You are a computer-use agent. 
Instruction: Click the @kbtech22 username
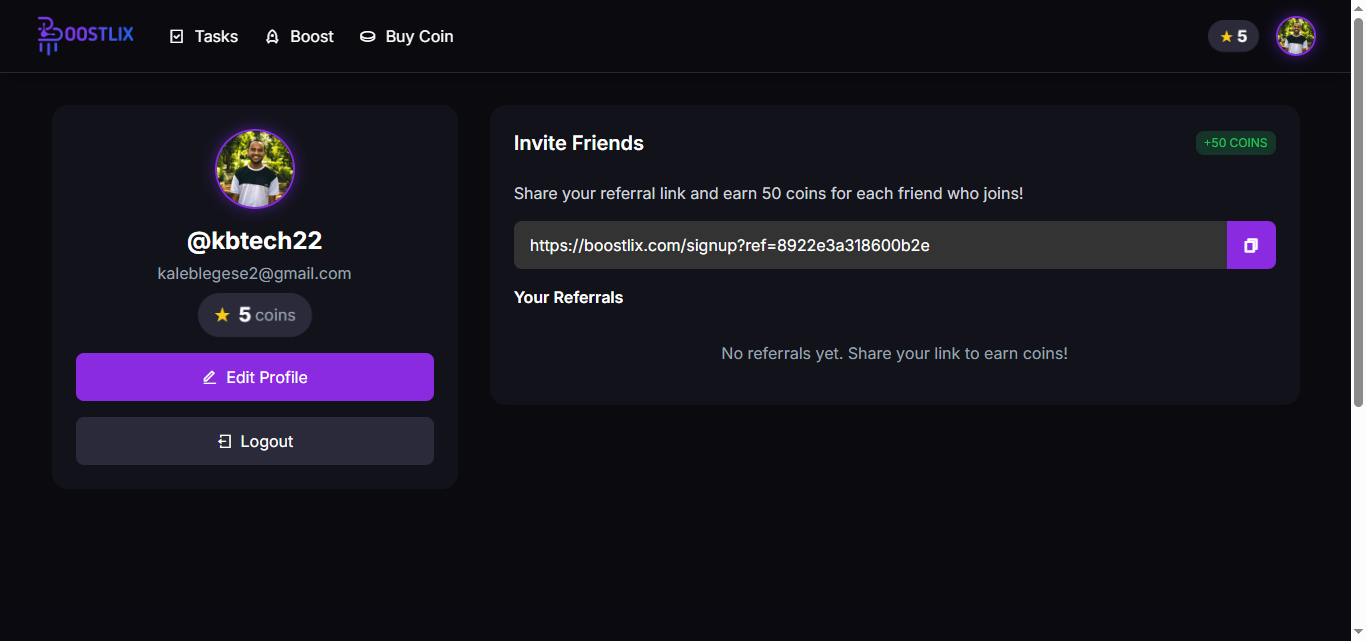[x=255, y=241]
